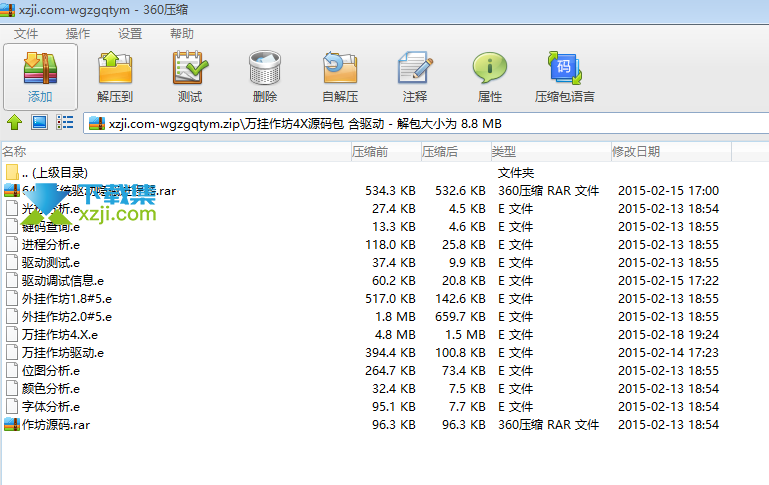
Task: Click date 2015-02-14 17:23
Action: 668,353
